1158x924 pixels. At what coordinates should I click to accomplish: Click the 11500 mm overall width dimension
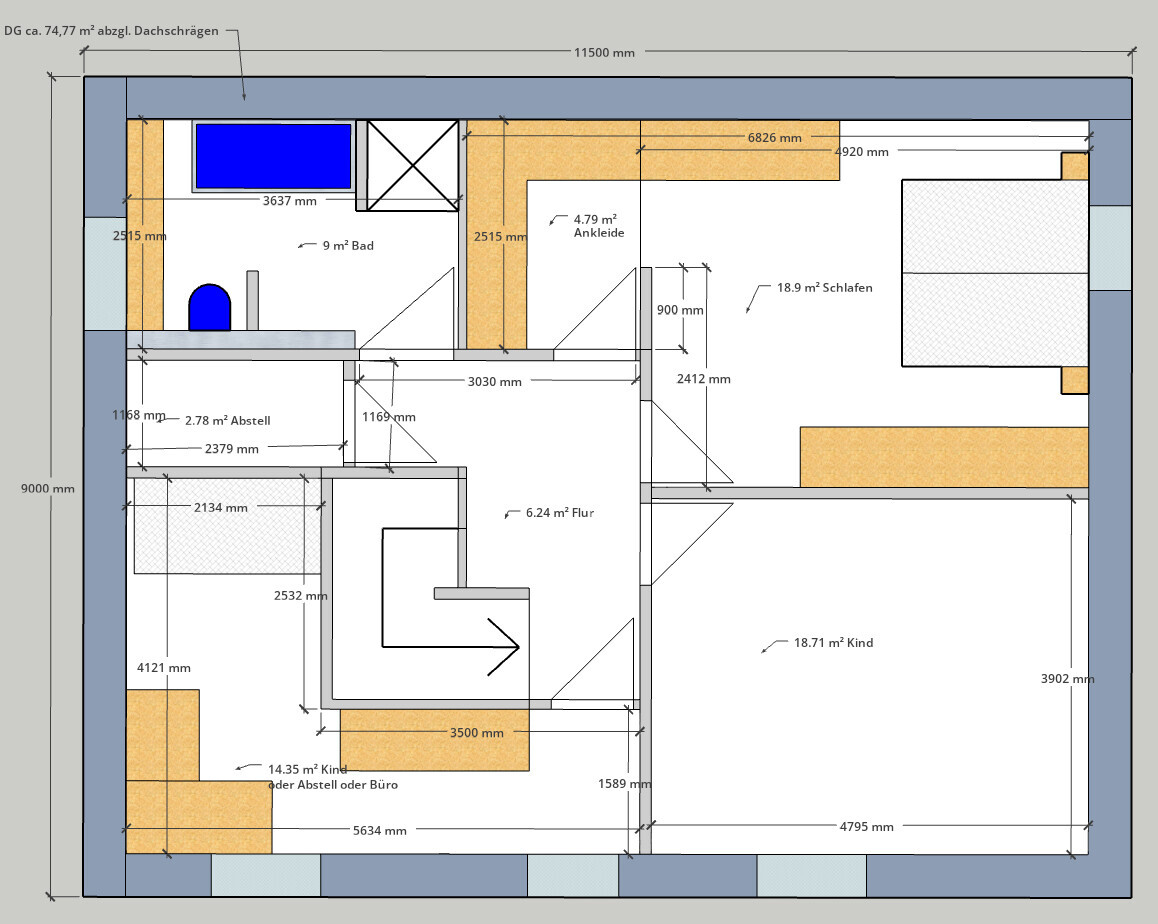pos(603,53)
